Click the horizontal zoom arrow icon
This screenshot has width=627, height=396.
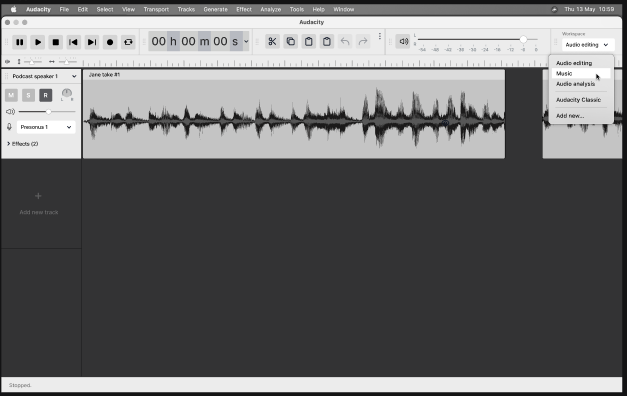coord(52,62)
